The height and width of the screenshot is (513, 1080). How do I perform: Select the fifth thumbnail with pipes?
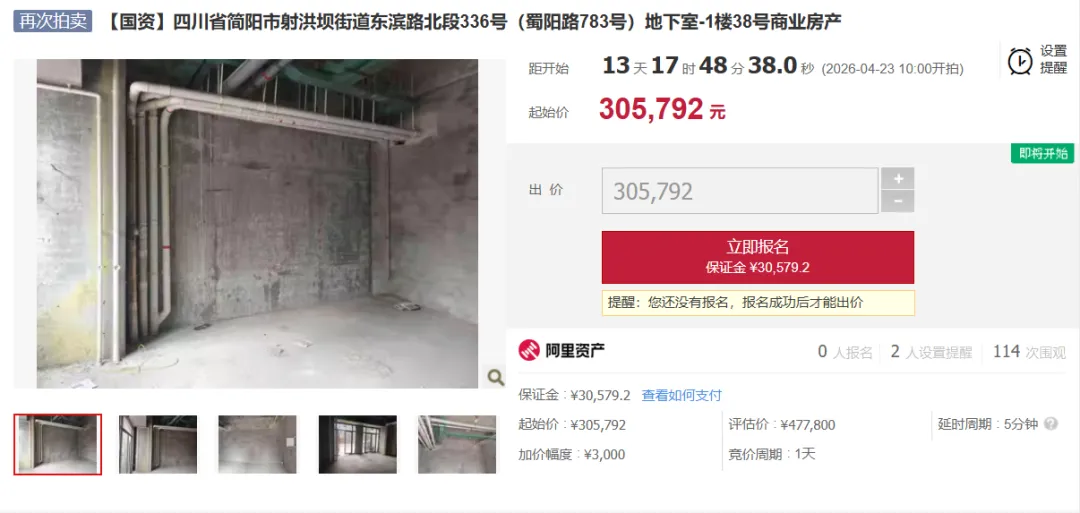click(457, 444)
